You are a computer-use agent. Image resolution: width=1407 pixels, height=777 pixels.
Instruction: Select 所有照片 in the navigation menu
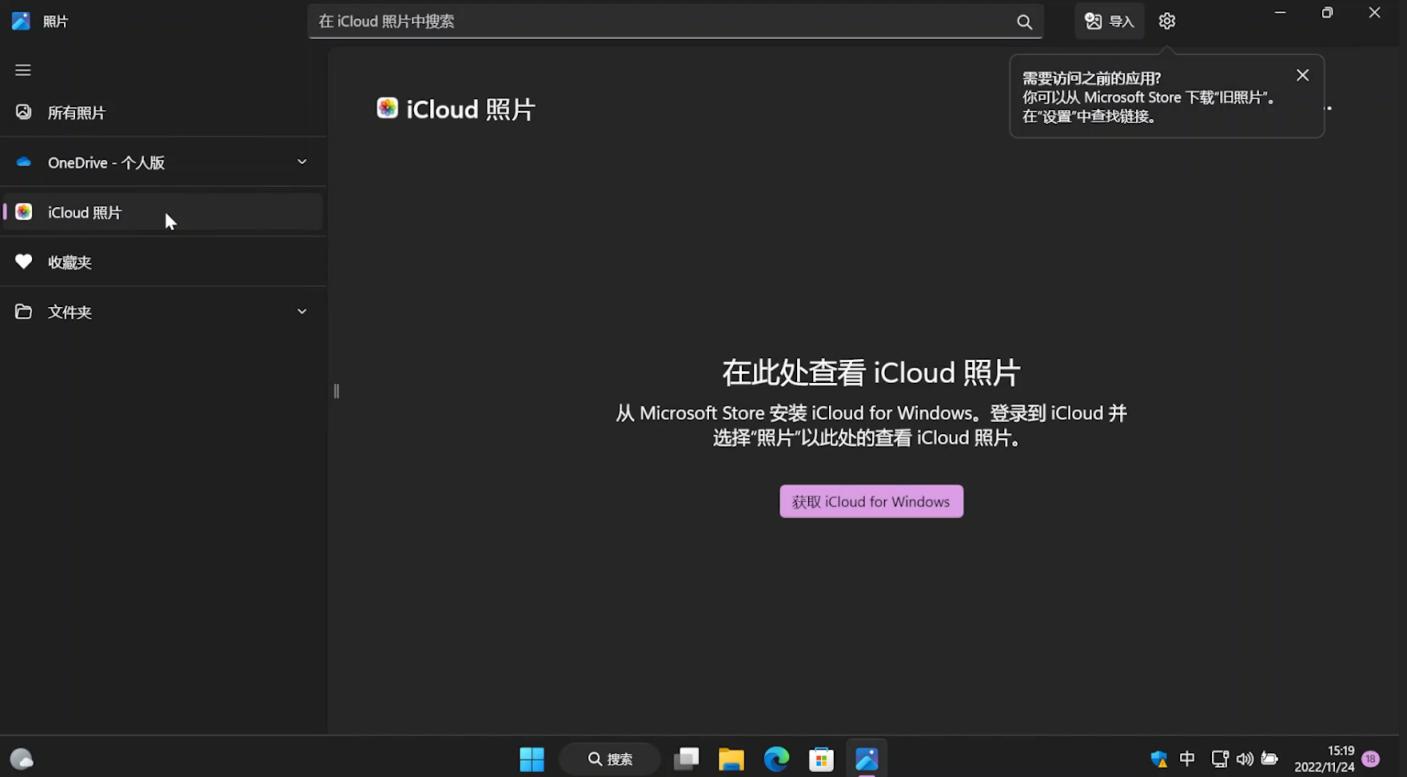[76, 112]
